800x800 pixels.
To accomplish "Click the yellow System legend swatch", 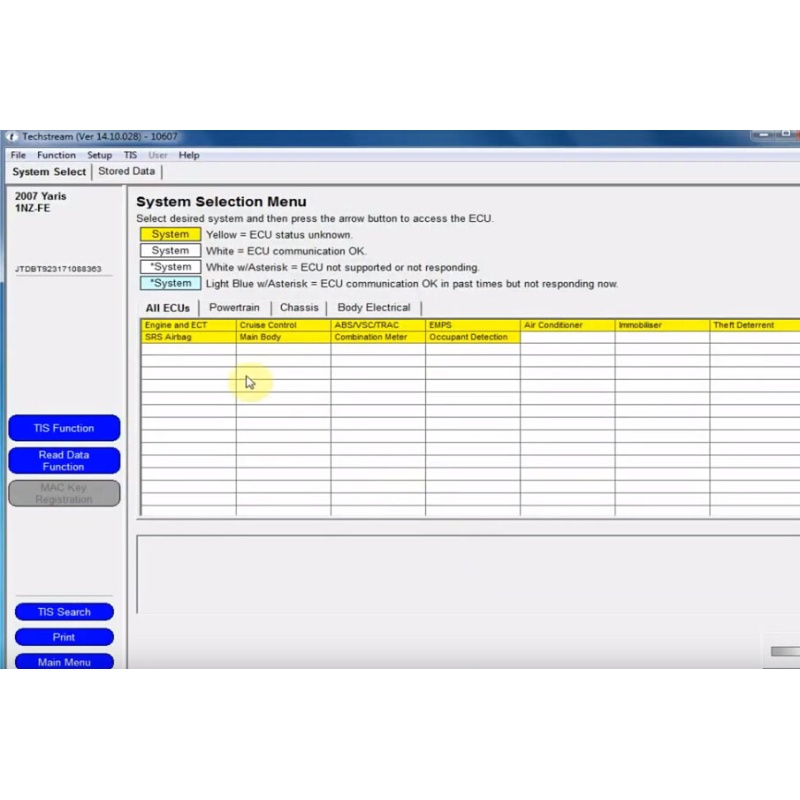I will point(170,234).
